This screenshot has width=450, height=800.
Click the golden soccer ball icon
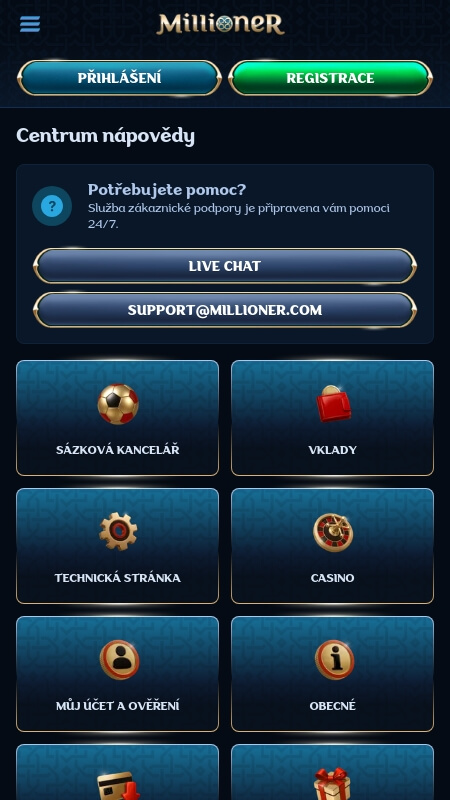(118, 404)
